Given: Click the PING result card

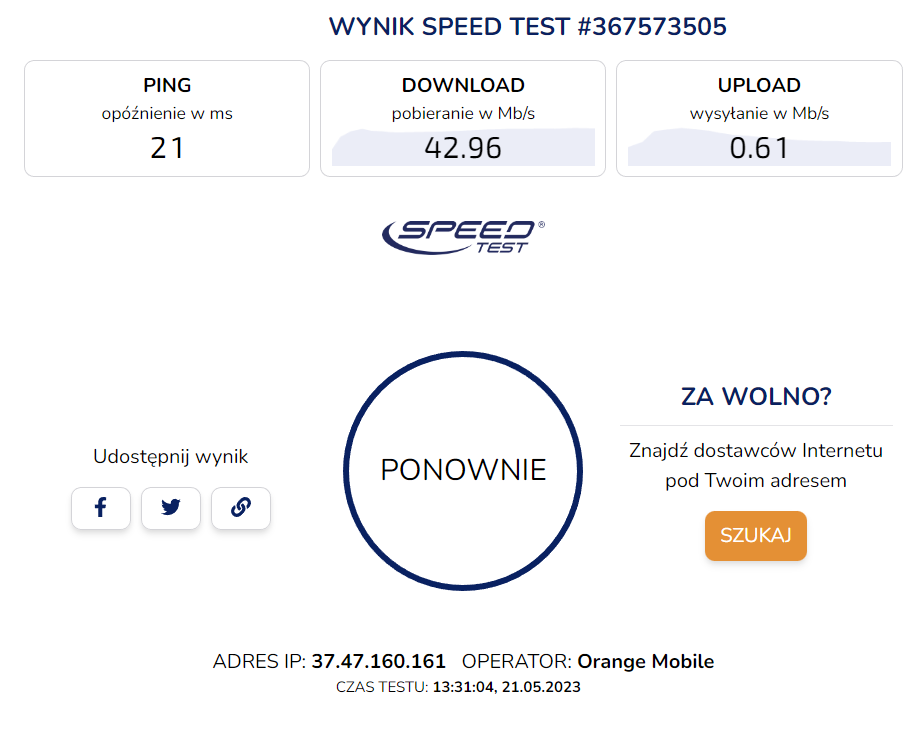Looking at the screenshot, I should click(x=166, y=118).
